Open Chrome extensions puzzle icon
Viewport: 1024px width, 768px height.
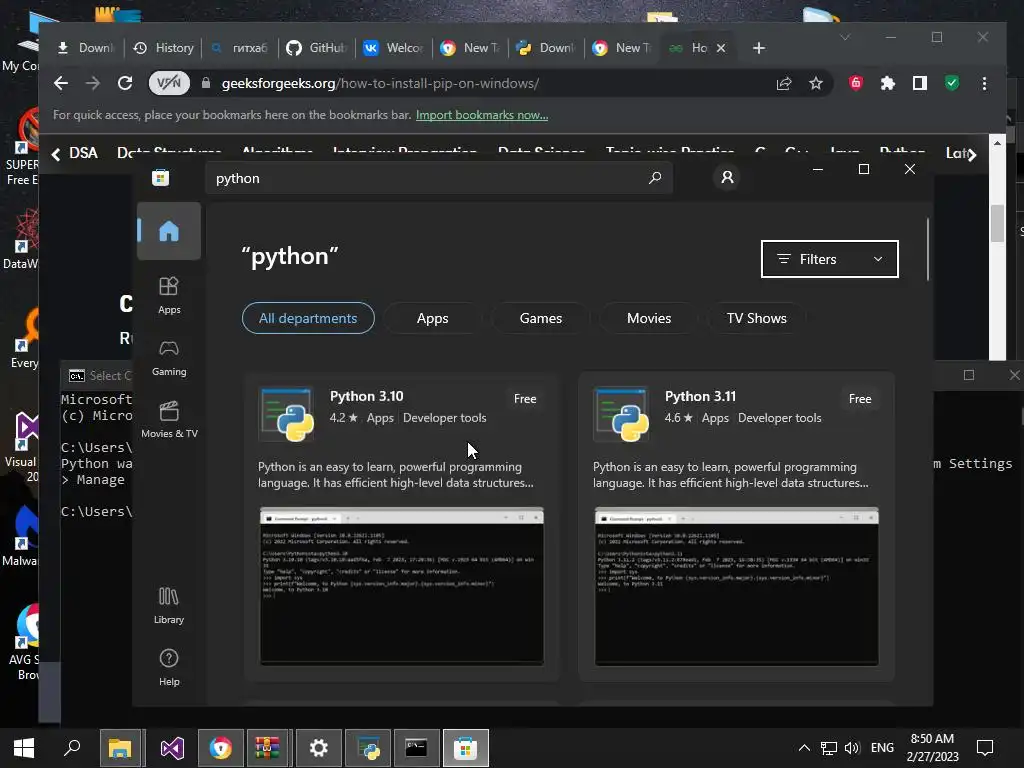(888, 83)
